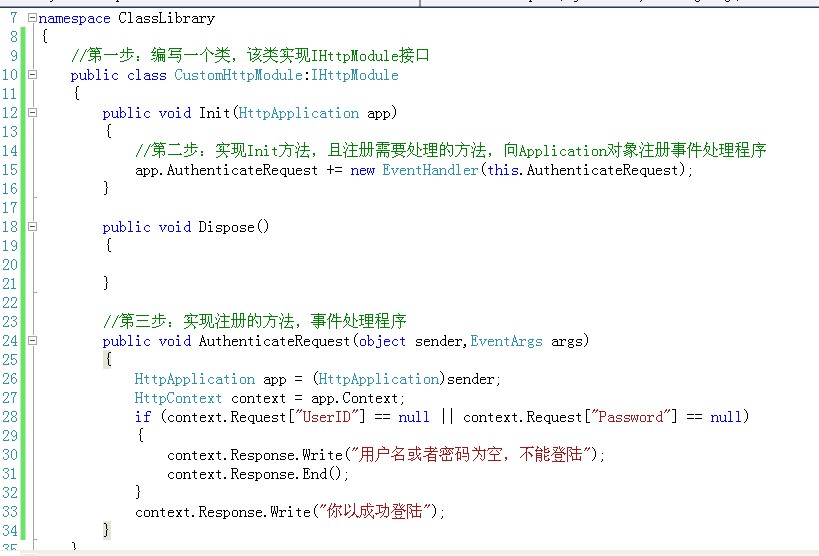Click HttpContext type on line 27
The width and height of the screenshot is (819, 556).
tap(178, 398)
